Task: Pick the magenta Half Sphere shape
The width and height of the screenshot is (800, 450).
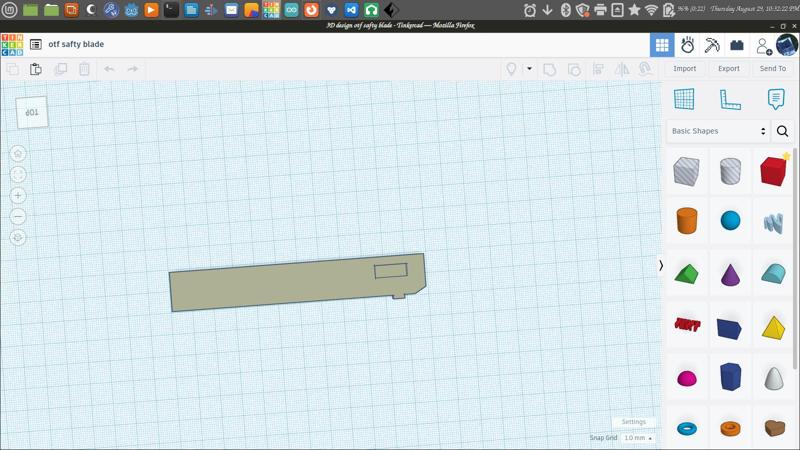Action: pyautogui.click(x=687, y=378)
